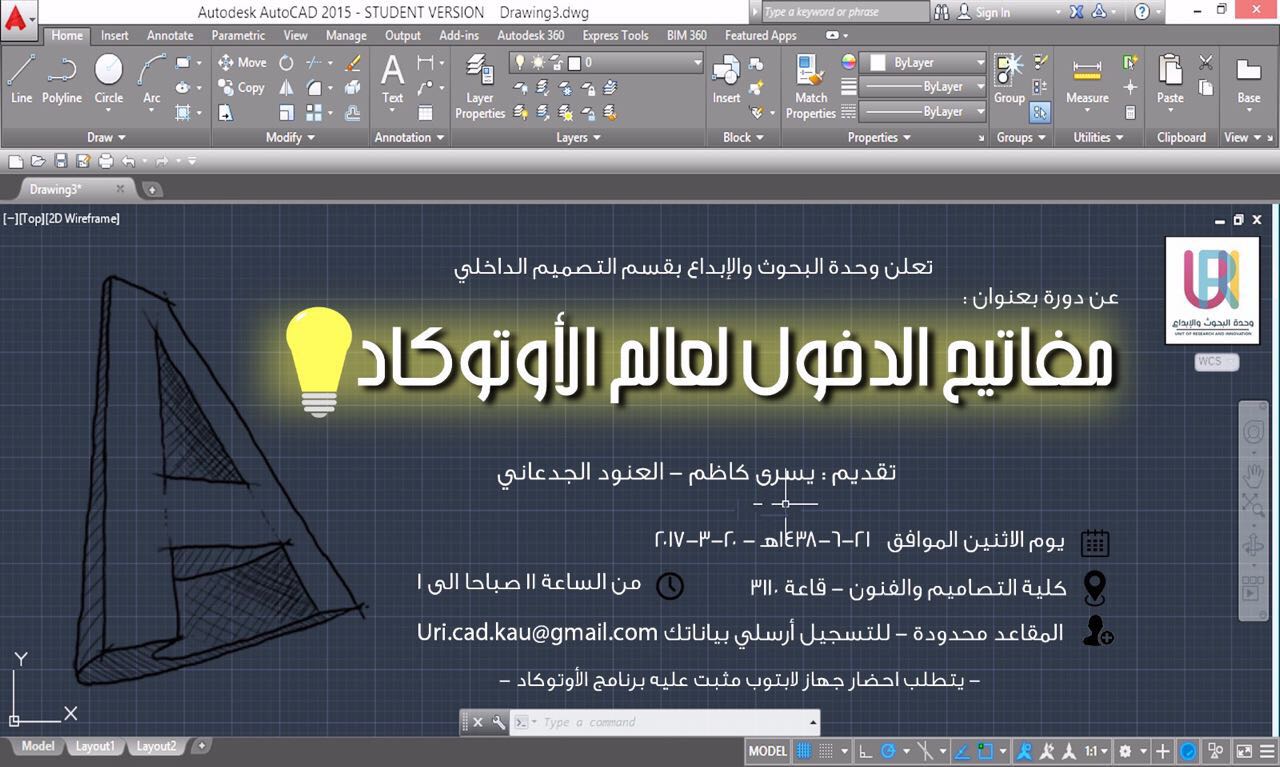Click the Copy tool in Modify panel

[x=242, y=88]
